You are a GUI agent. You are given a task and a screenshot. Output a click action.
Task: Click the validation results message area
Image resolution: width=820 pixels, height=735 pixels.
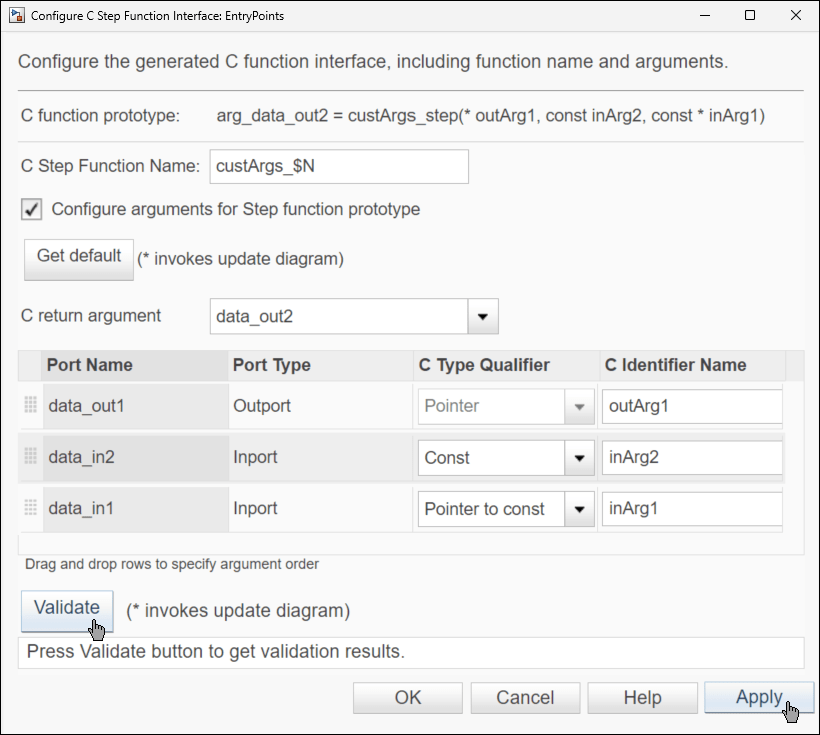(410, 651)
